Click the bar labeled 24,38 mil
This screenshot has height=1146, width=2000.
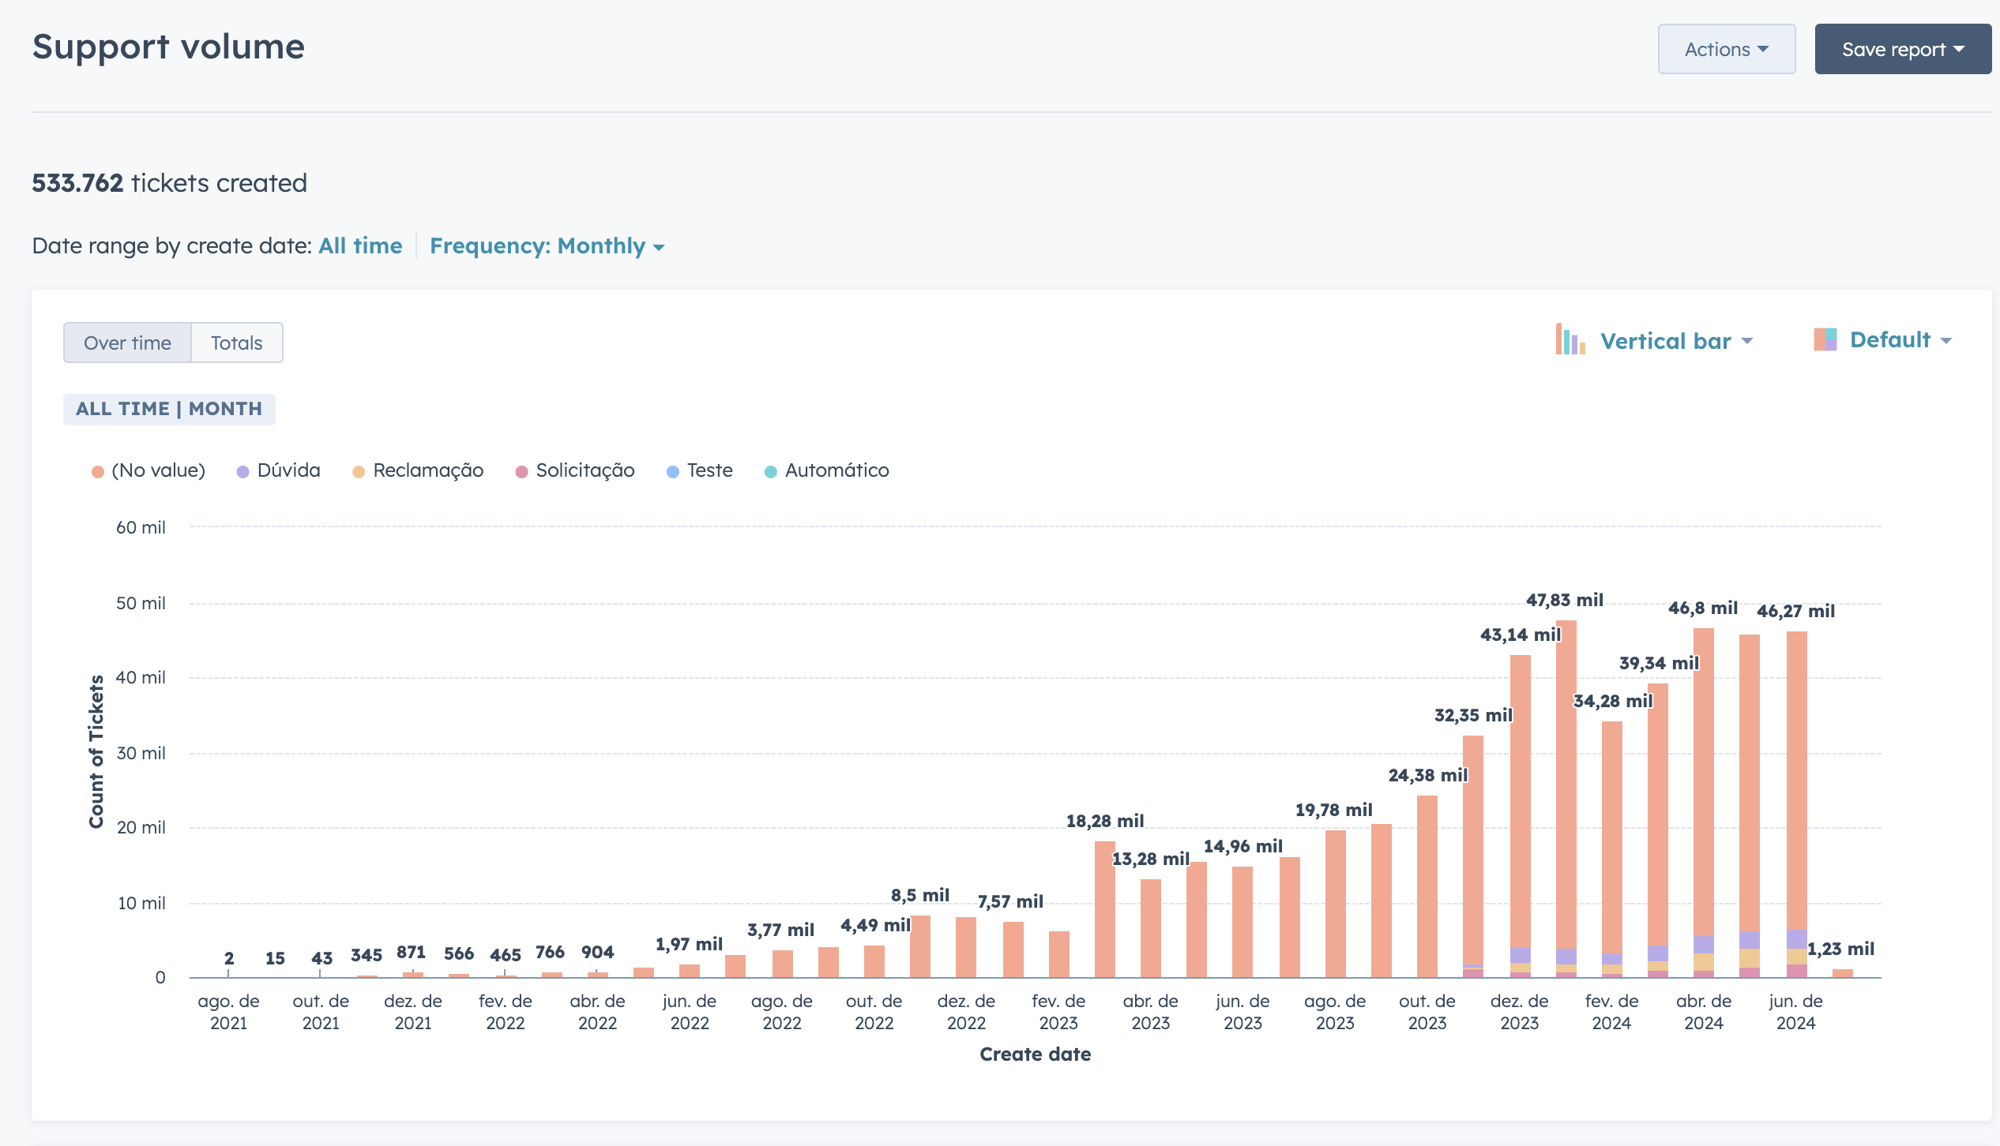click(x=1427, y=886)
